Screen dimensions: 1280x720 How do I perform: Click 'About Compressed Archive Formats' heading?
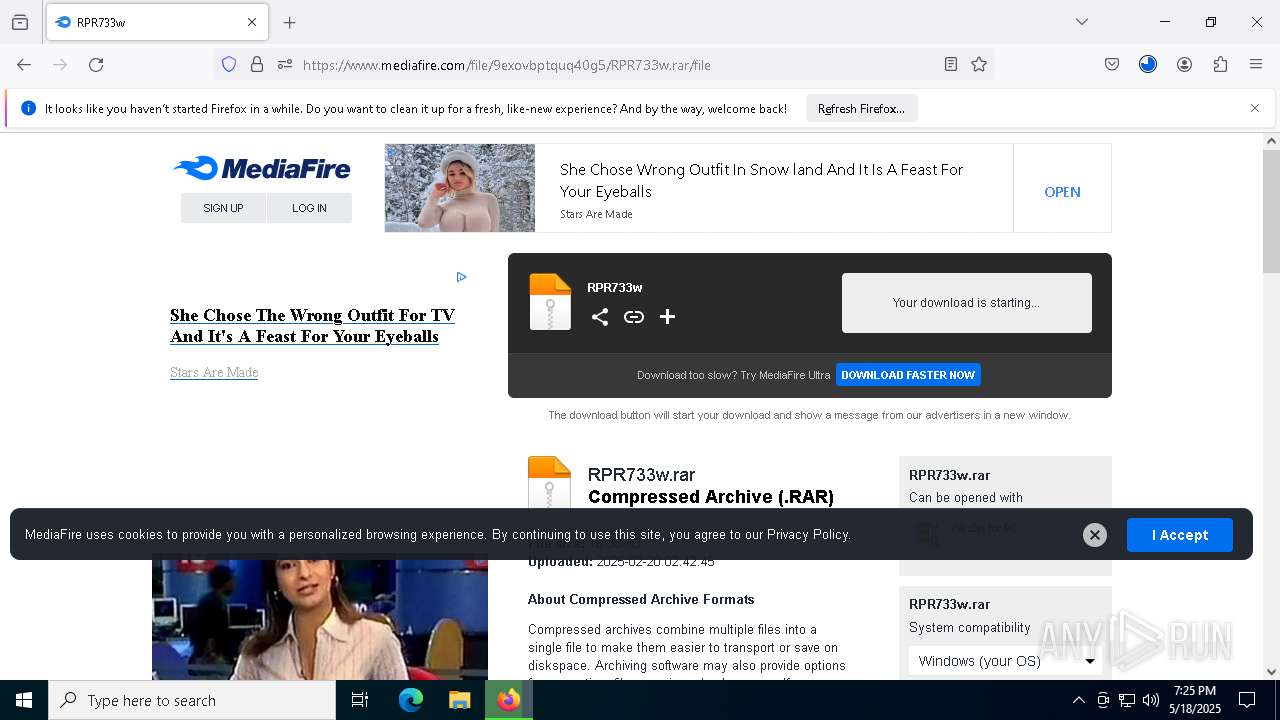pos(641,599)
